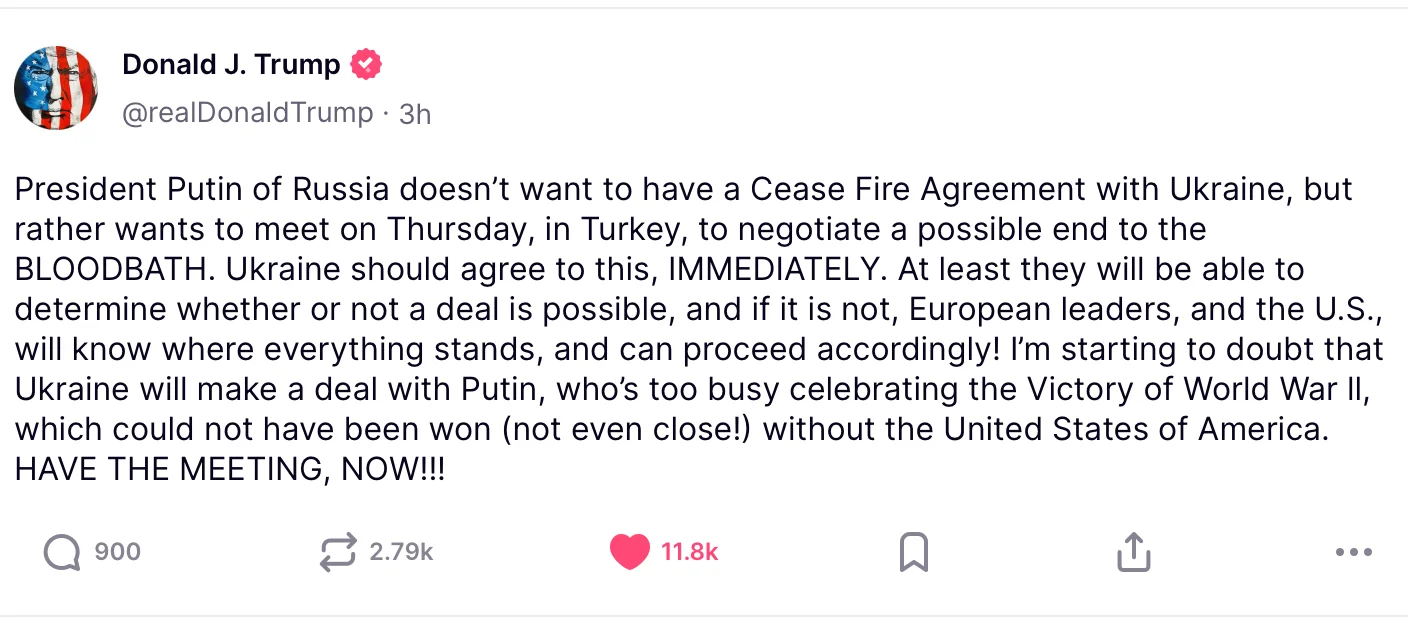Click the 900 replies count

117,552
